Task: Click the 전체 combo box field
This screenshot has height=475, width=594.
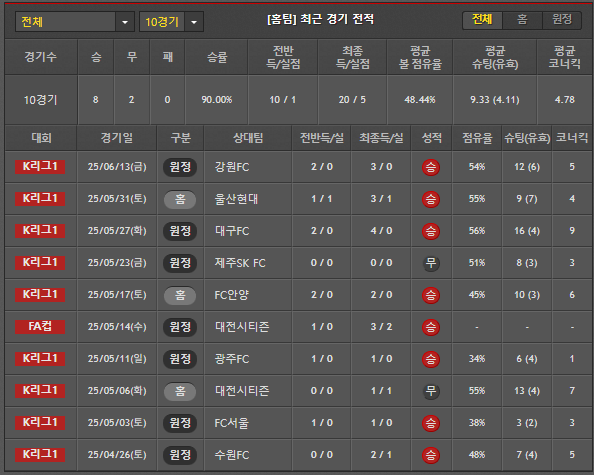Action: tap(75, 22)
